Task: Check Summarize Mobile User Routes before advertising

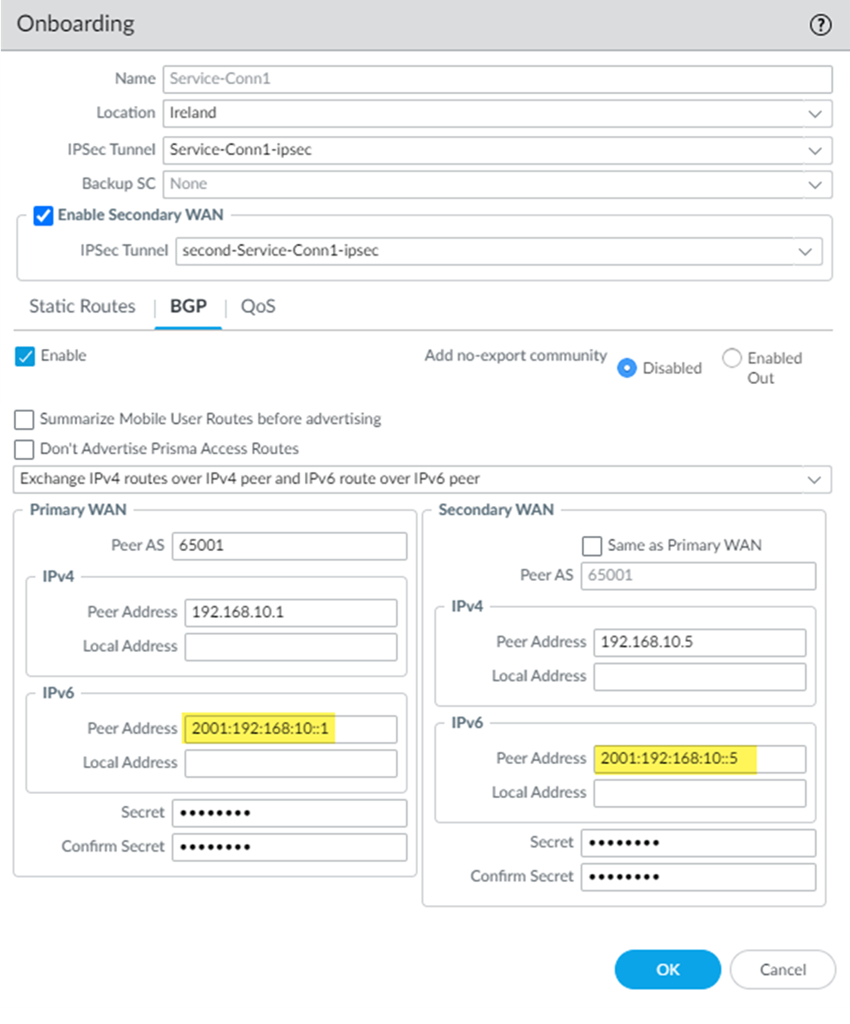Action: click(x=25, y=419)
